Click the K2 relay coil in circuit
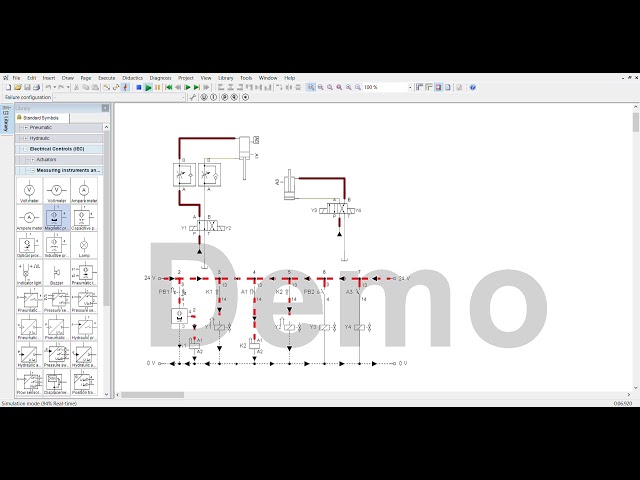 [x=255, y=346]
